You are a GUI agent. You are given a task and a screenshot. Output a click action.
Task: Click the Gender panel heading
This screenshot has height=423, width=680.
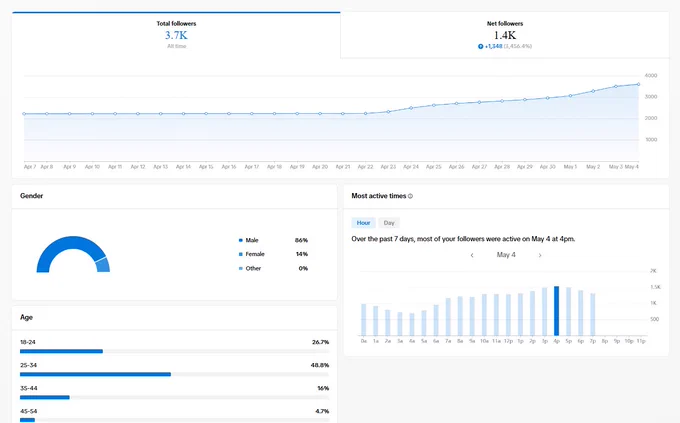[32, 196]
